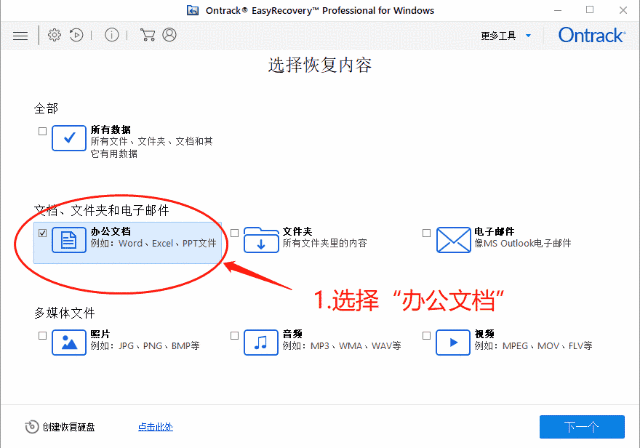Enable the 照片 checkbox
The width and height of the screenshot is (640, 448).
pyautogui.click(x=42, y=336)
